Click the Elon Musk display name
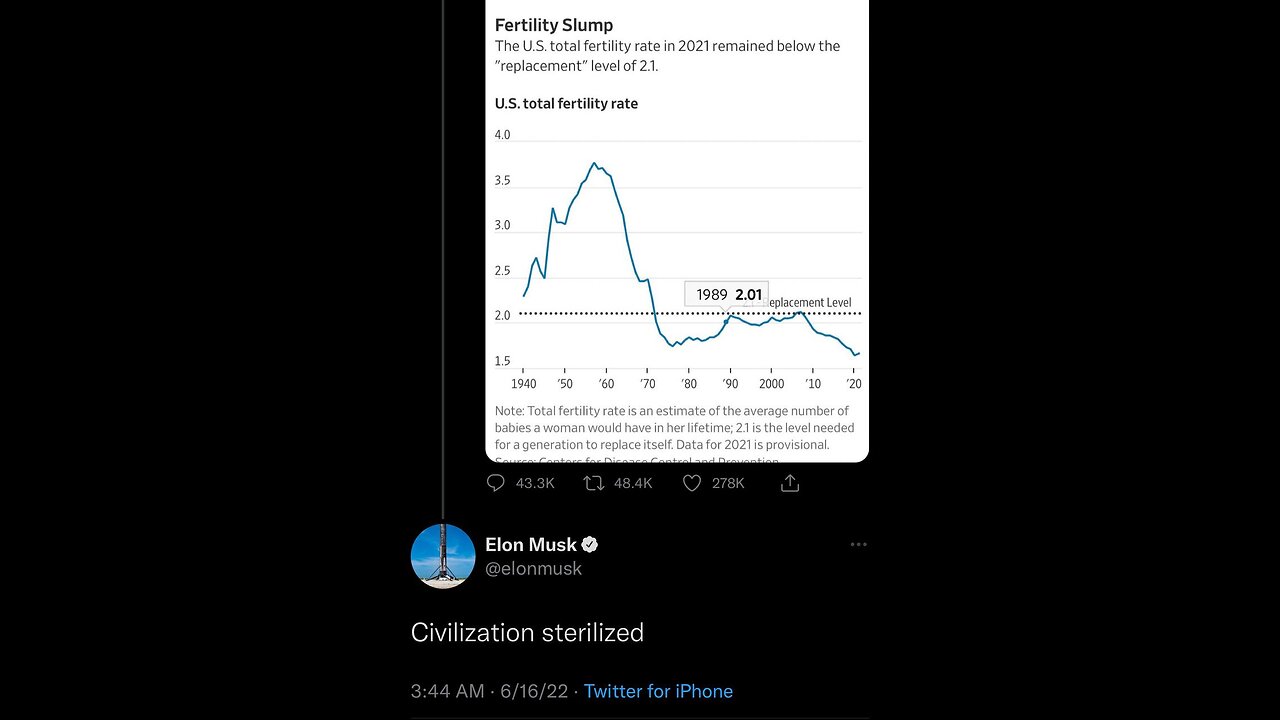Viewport: 1280px width, 720px height. coord(531,544)
